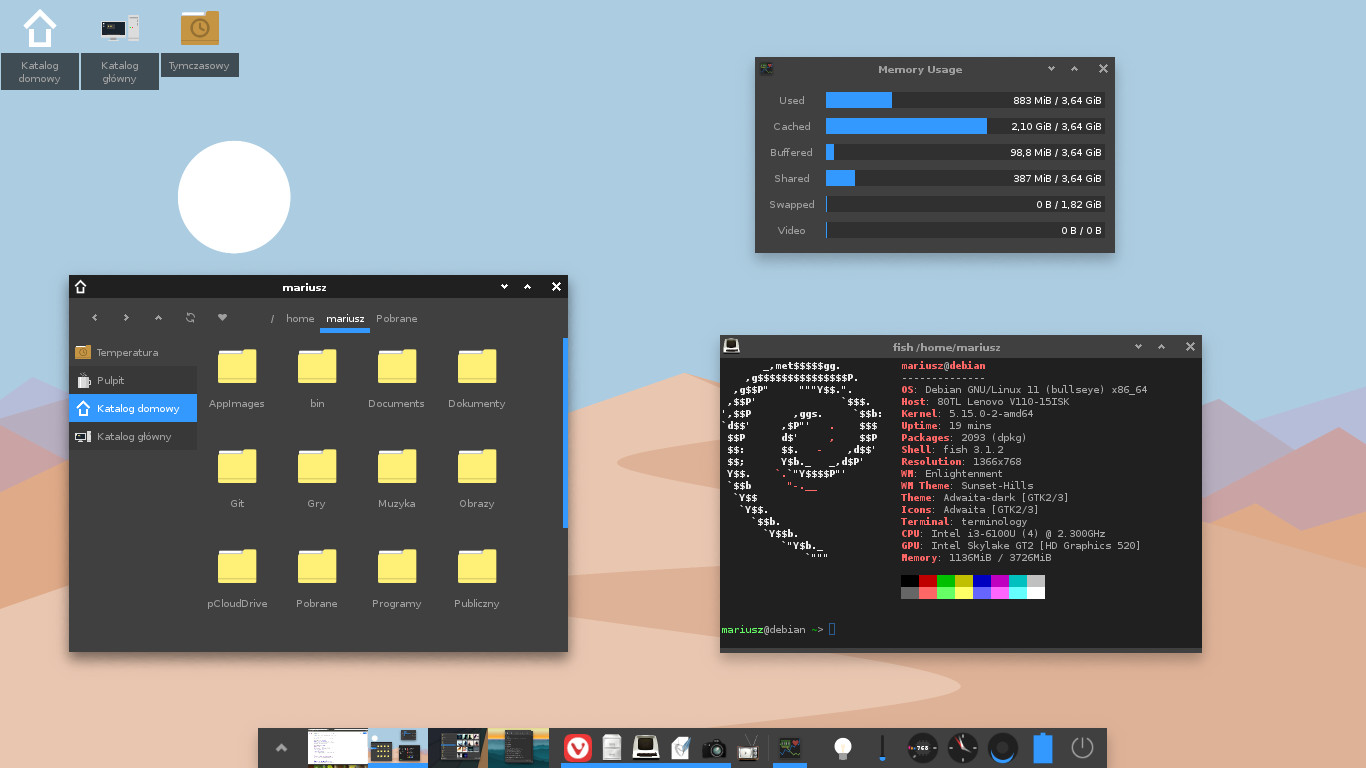
Task: Open Temperatura in the file manager sidebar
Action: (x=133, y=352)
